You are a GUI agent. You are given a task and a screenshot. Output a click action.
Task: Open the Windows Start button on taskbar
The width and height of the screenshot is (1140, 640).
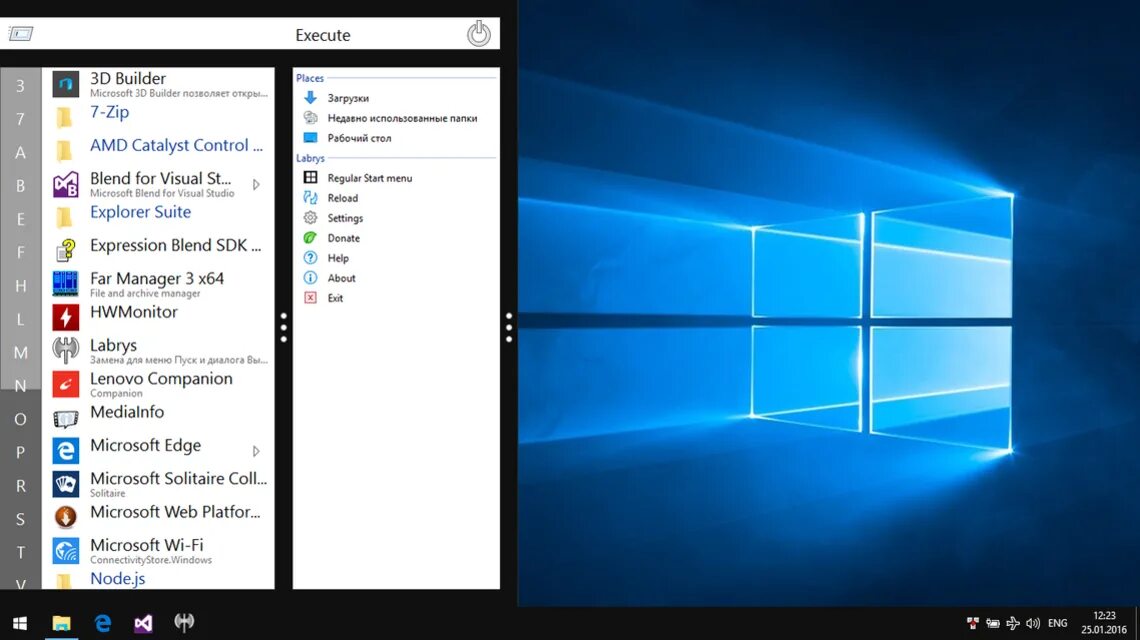[x=20, y=623]
